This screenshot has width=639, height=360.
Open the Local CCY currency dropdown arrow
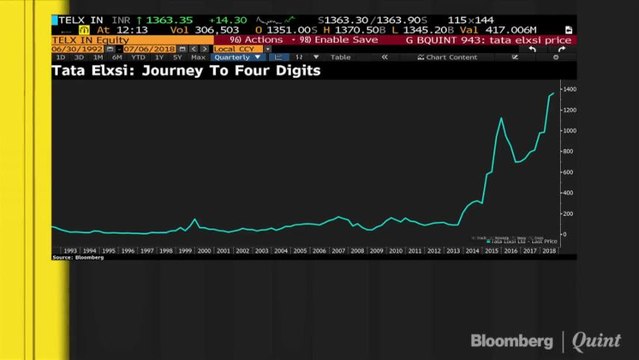(x=268, y=49)
